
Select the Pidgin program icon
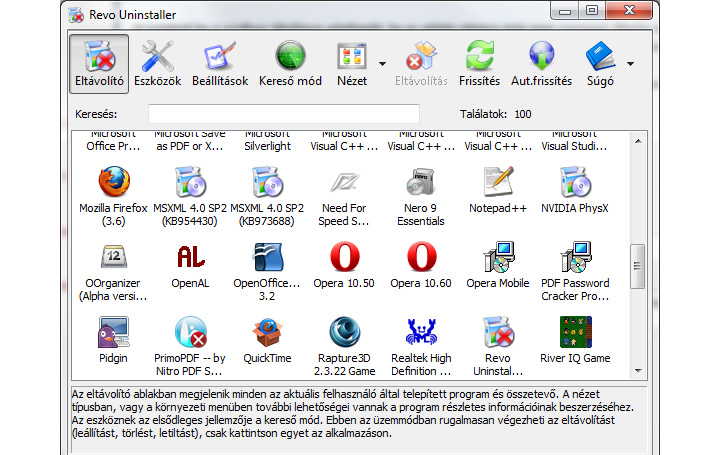tap(114, 334)
